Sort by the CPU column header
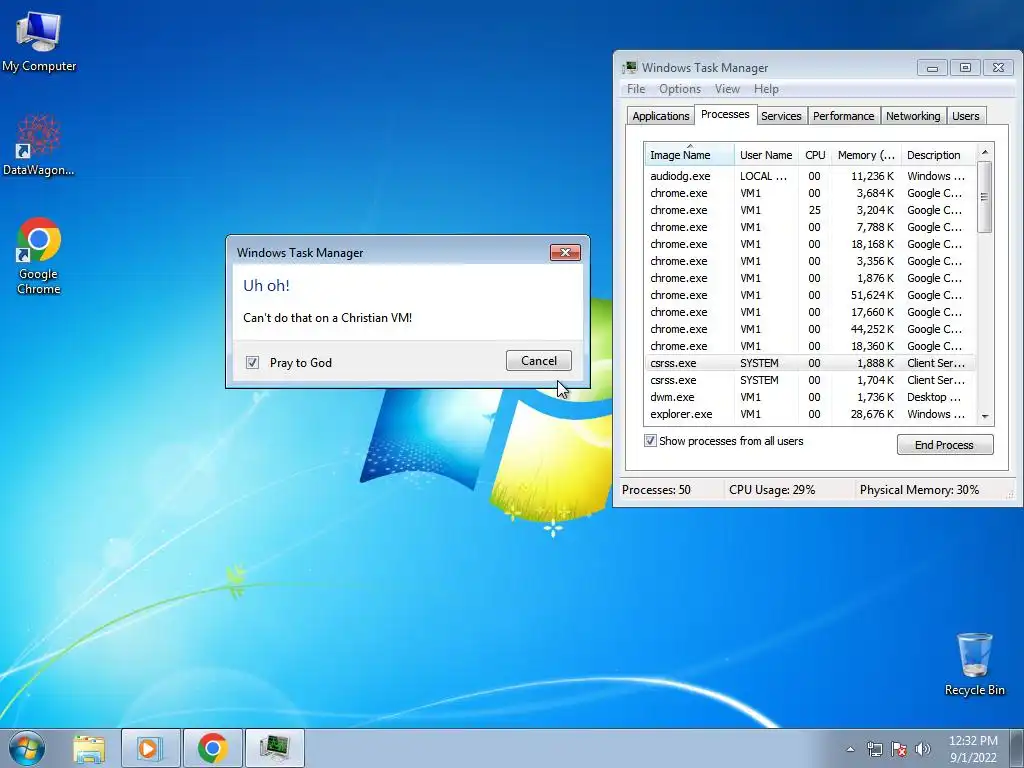 coord(815,155)
